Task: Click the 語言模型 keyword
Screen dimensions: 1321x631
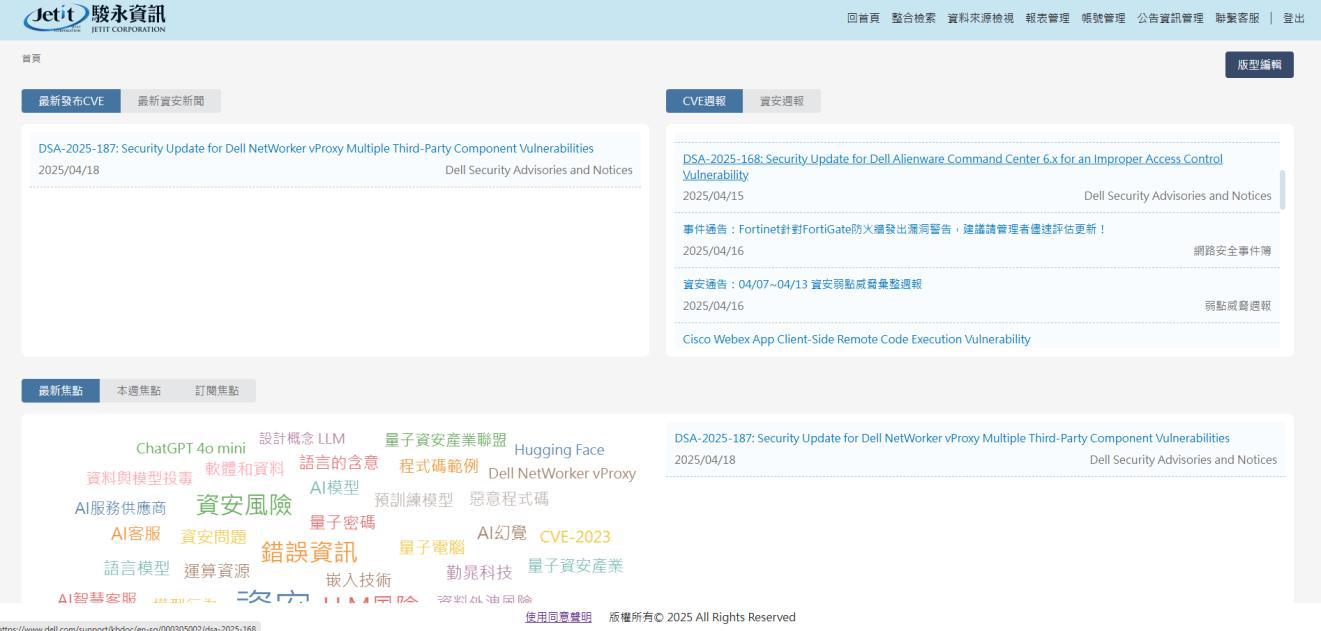Action: tap(137, 568)
